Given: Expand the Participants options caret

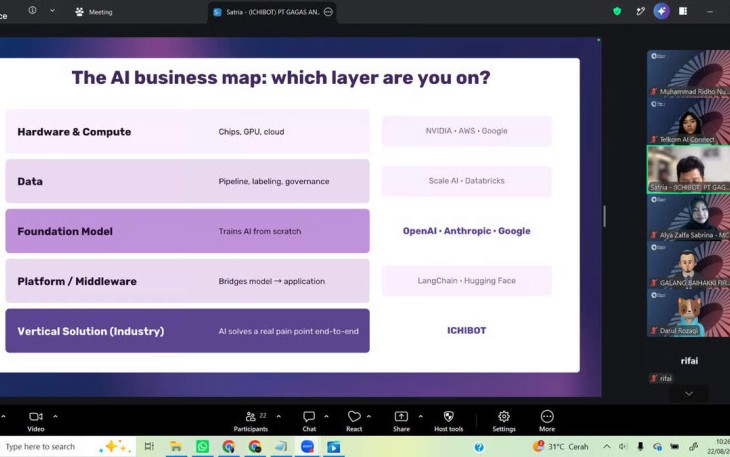Looking at the screenshot, I should tap(278, 417).
